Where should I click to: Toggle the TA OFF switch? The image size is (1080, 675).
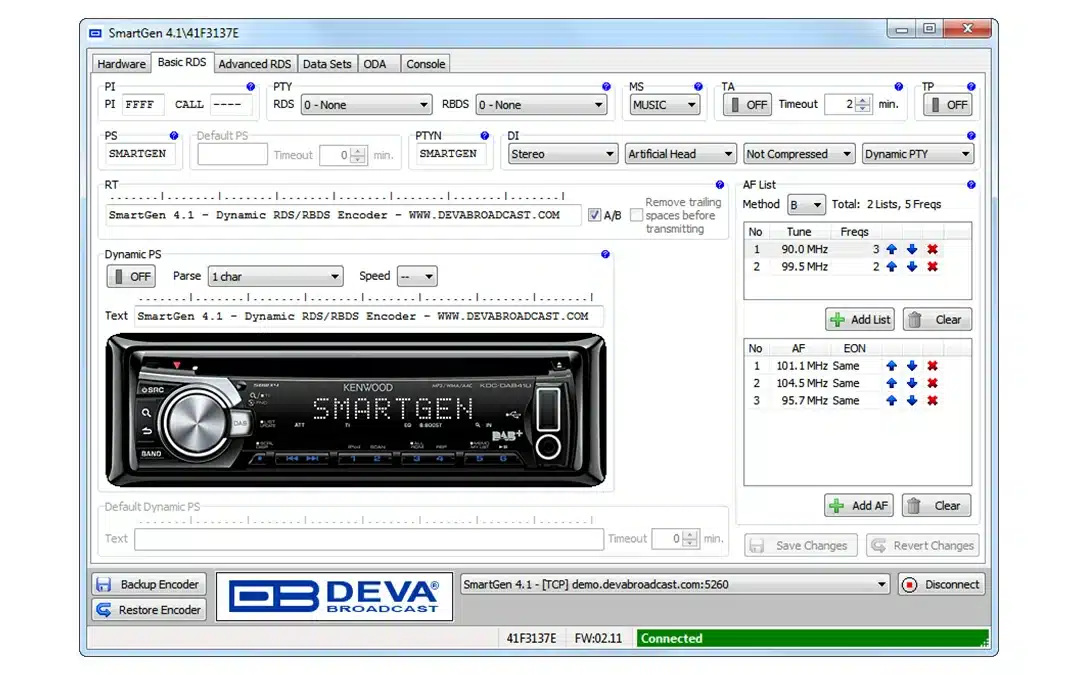click(x=747, y=105)
